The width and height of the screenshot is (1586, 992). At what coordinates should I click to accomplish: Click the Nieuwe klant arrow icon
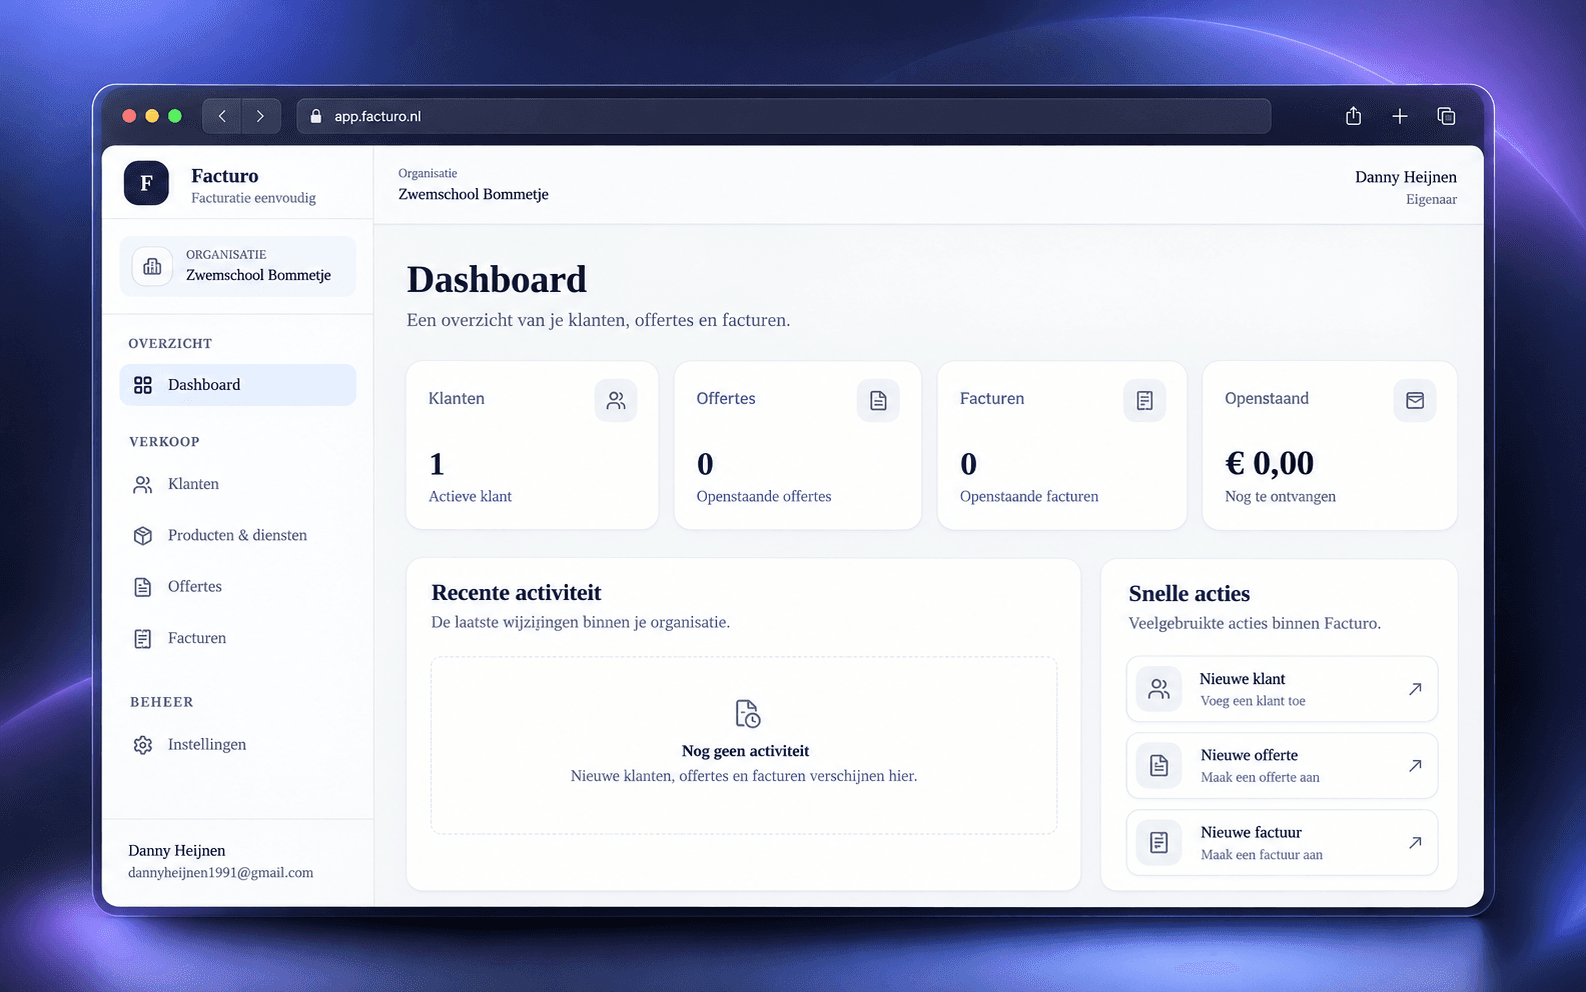tap(1415, 689)
